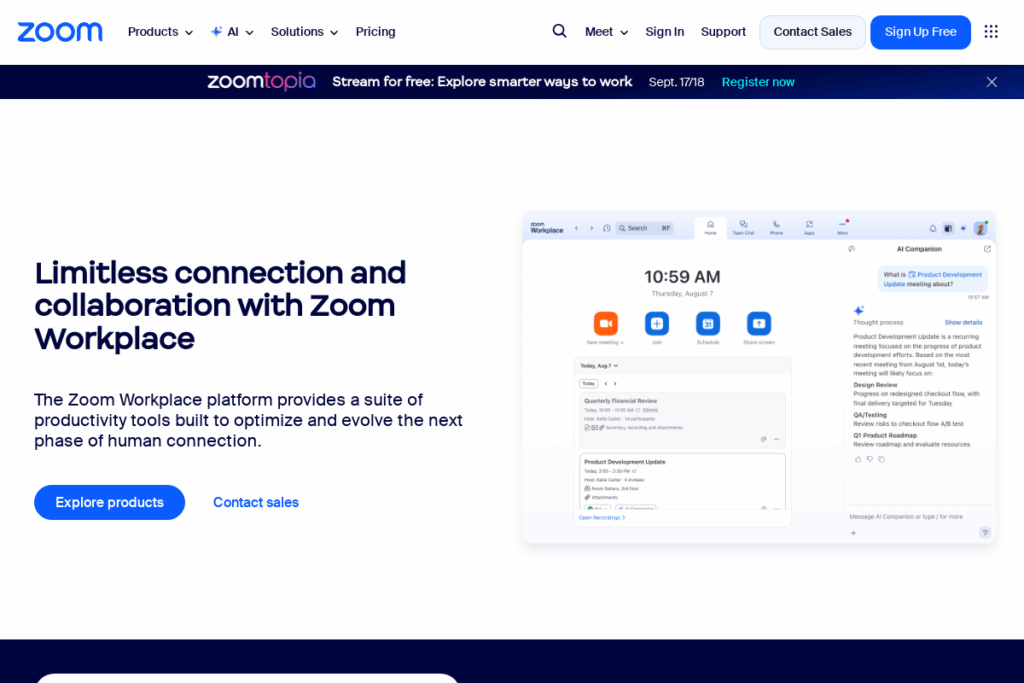Click the back arrow in Workplace preview header
Viewport: 1024px width, 683px height.
[x=576, y=229]
